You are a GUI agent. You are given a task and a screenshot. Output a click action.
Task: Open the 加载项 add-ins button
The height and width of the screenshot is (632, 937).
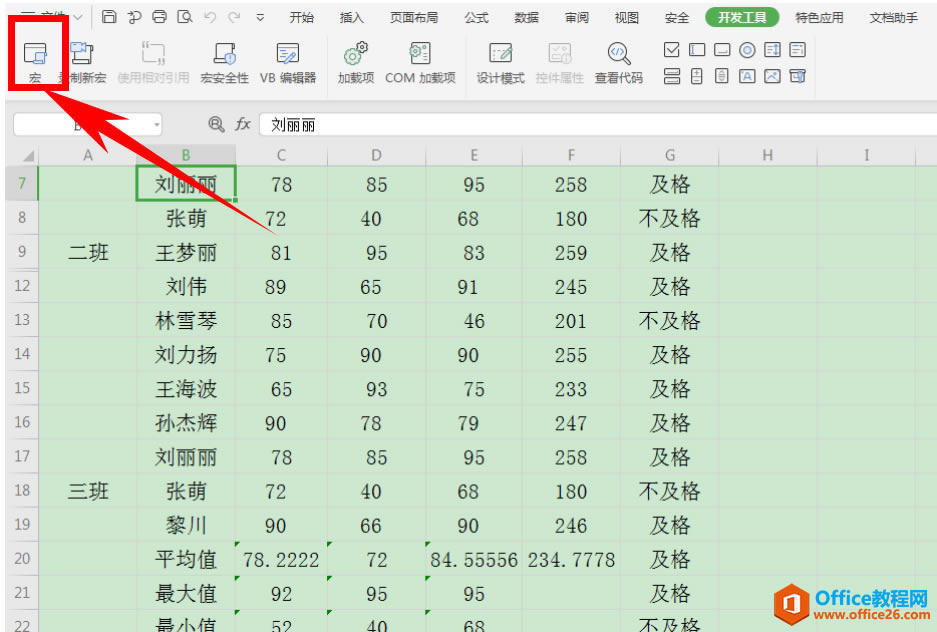[356, 62]
